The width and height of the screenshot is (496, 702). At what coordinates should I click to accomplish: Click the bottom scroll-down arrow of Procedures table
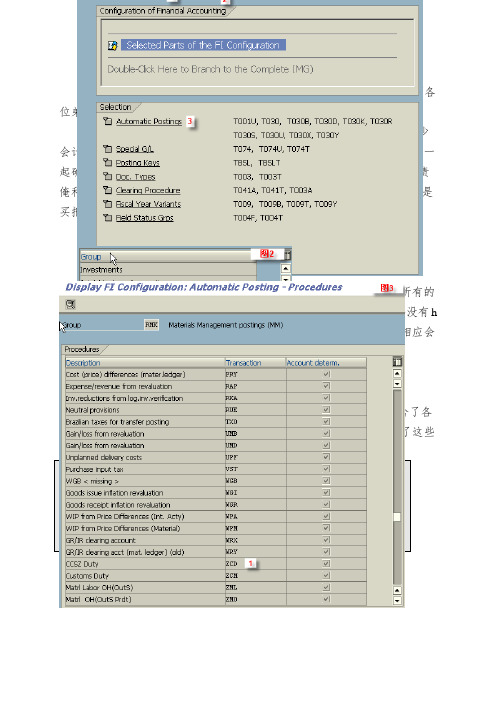(397, 601)
